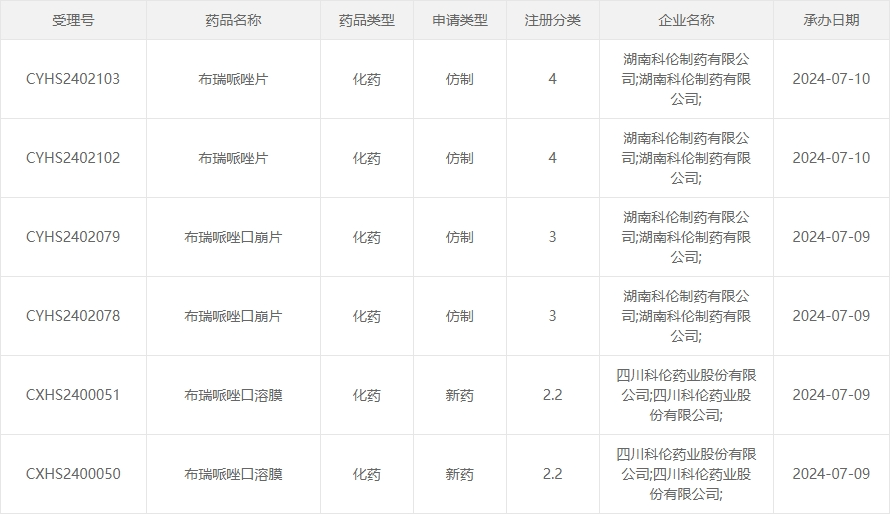Image resolution: width=892 pixels, height=515 pixels.
Task: Select acceptance number CXHS2400050
Action: 73,475
